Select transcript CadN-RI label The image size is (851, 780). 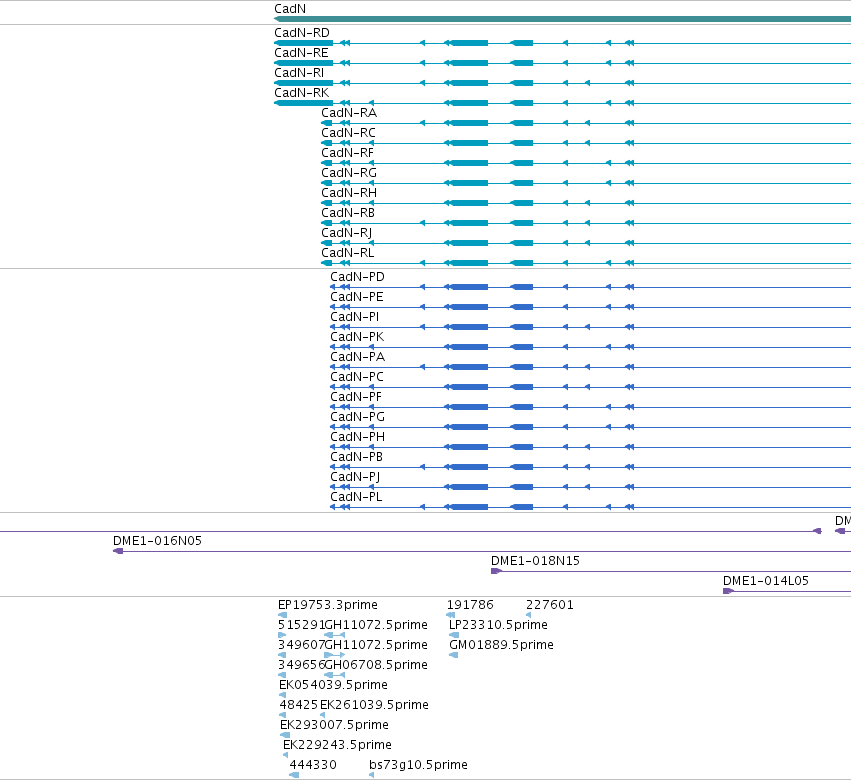[299, 73]
